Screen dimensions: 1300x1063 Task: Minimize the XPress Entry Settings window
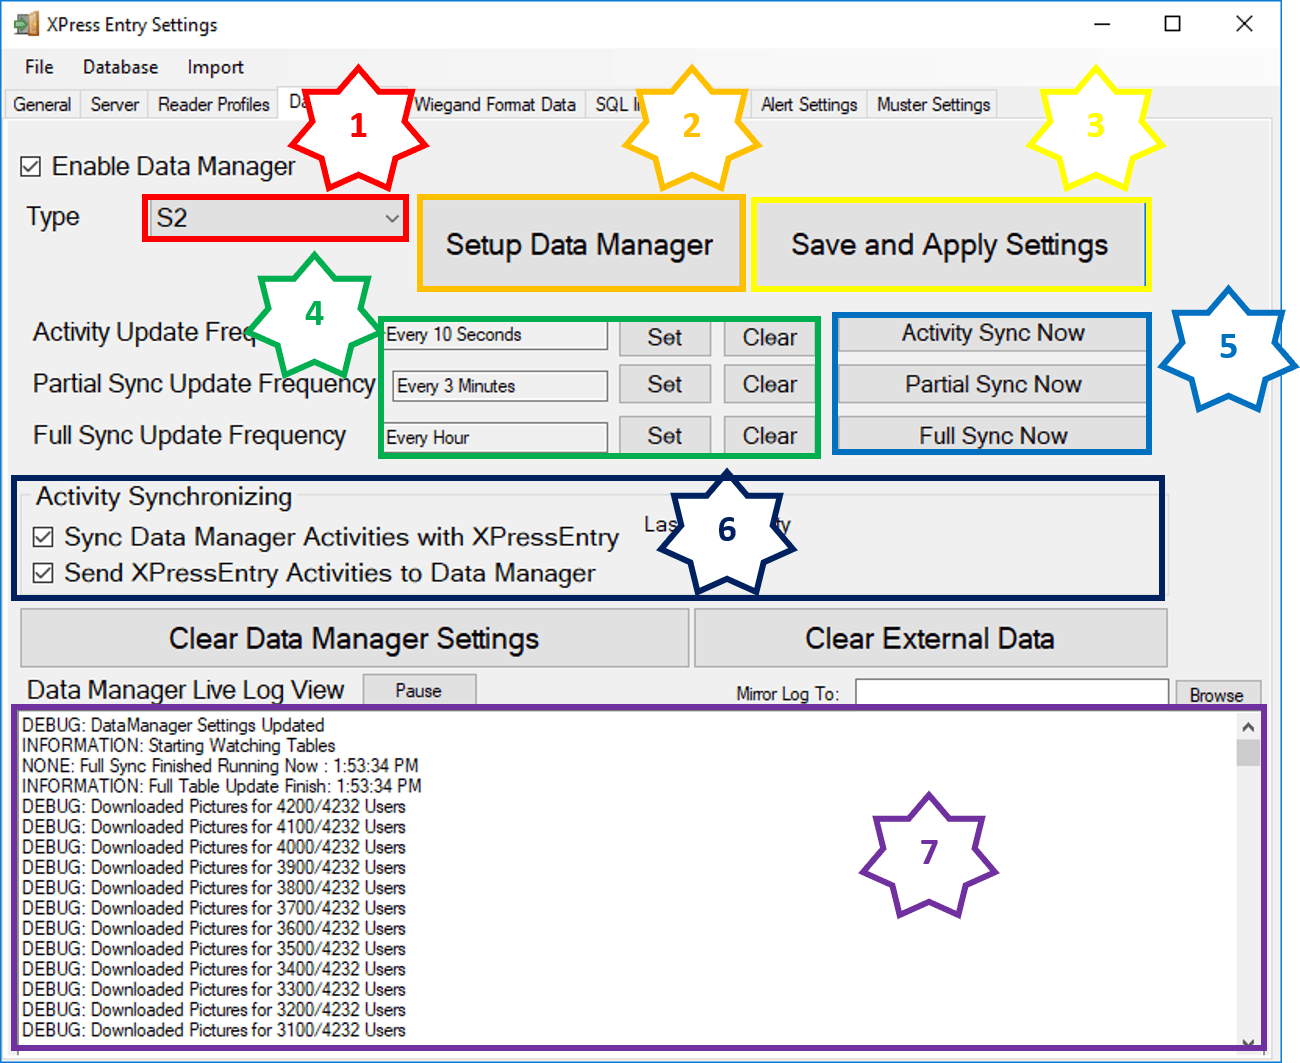(1103, 24)
